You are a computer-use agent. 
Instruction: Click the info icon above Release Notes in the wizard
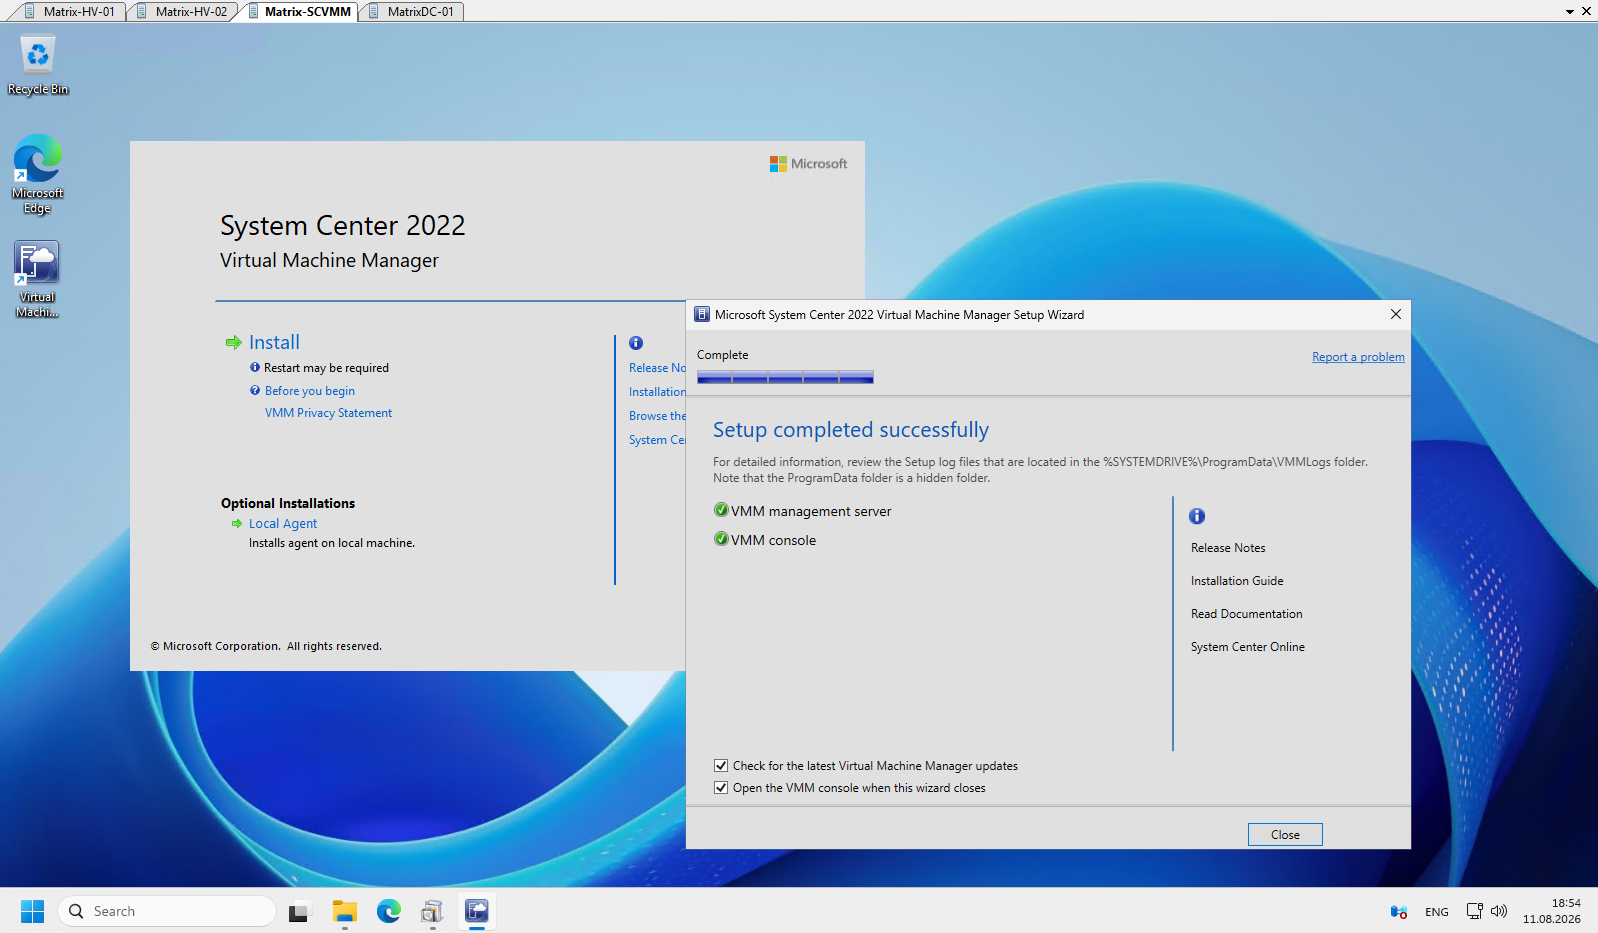click(x=1197, y=516)
